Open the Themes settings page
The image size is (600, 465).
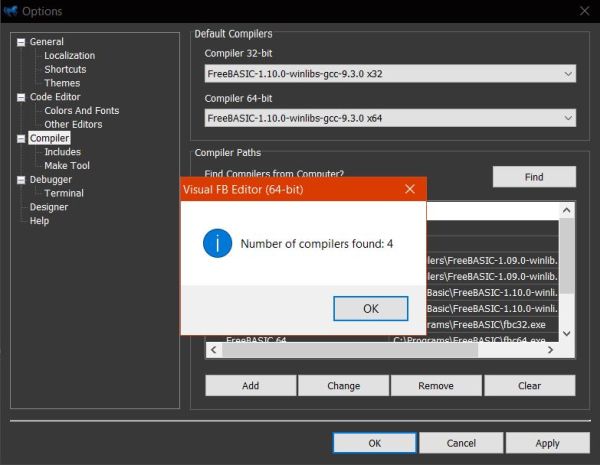coord(62,83)
